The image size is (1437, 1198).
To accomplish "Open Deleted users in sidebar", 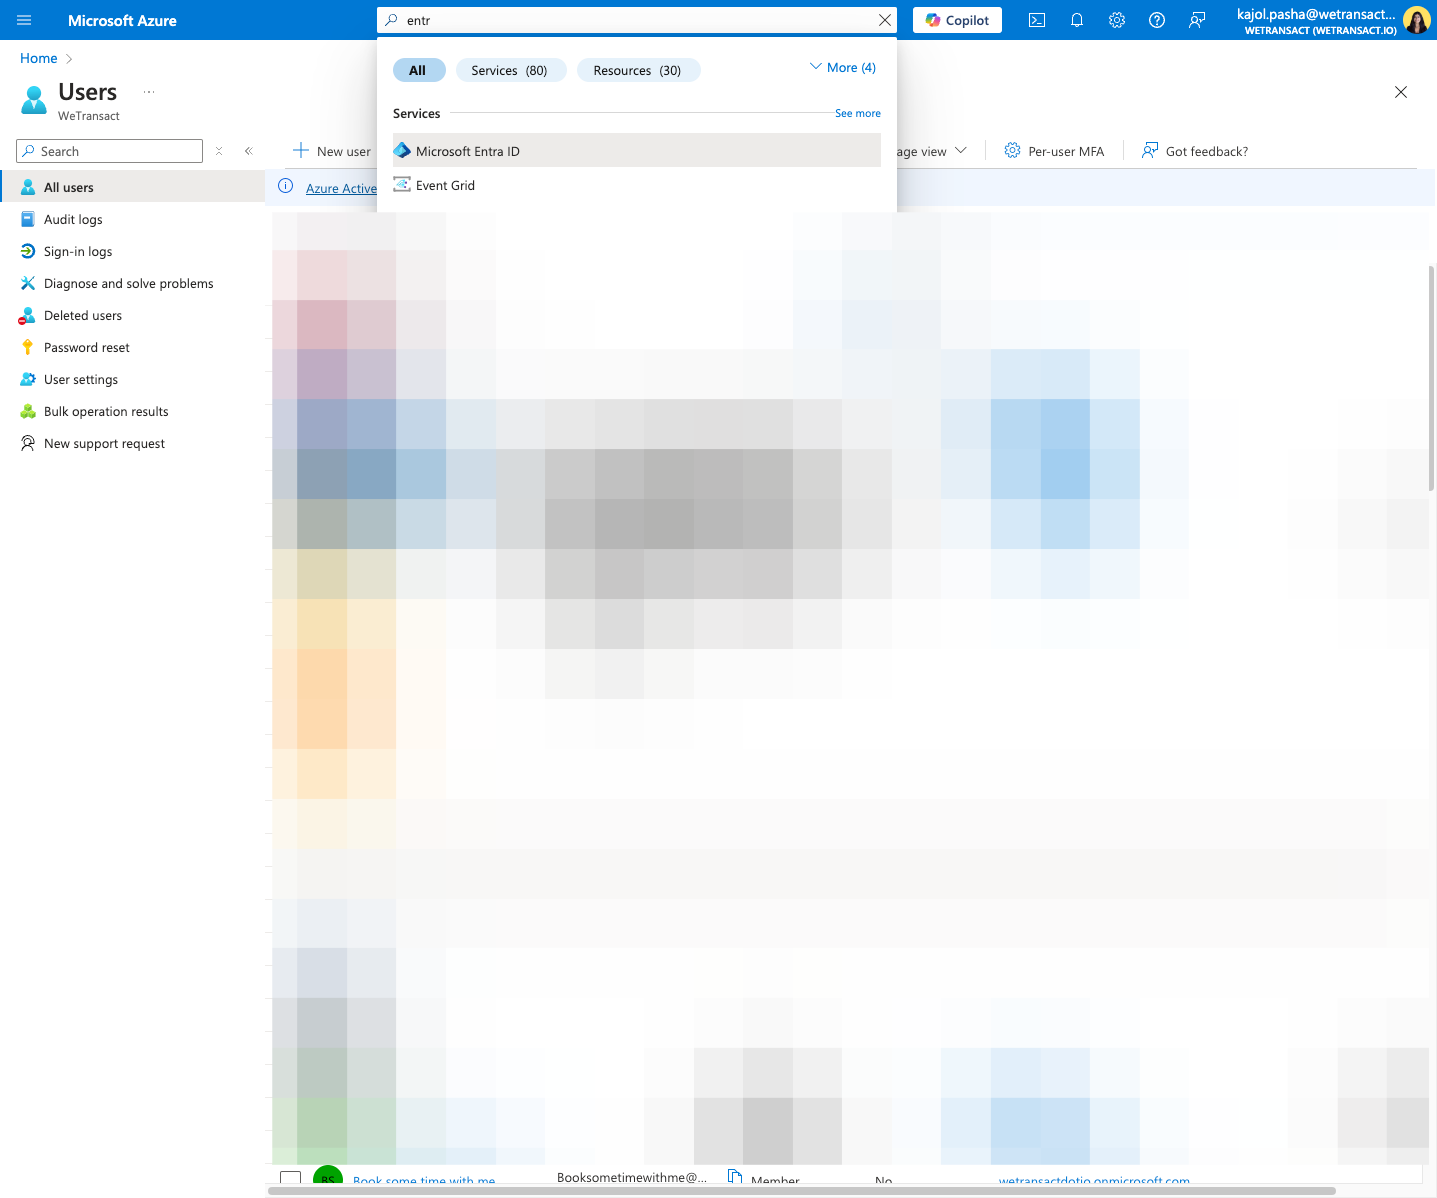I will click(x=132, y=315).
